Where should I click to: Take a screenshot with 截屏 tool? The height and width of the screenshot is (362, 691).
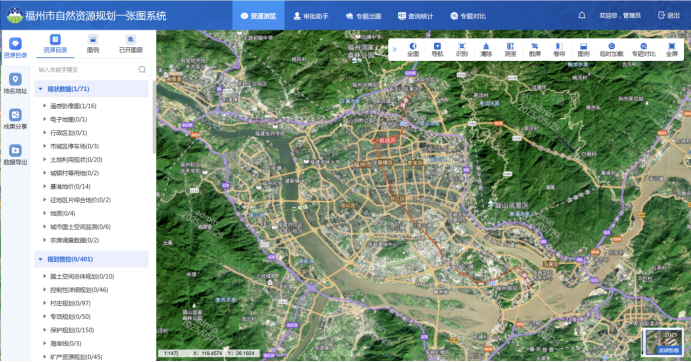pos(535,49)
